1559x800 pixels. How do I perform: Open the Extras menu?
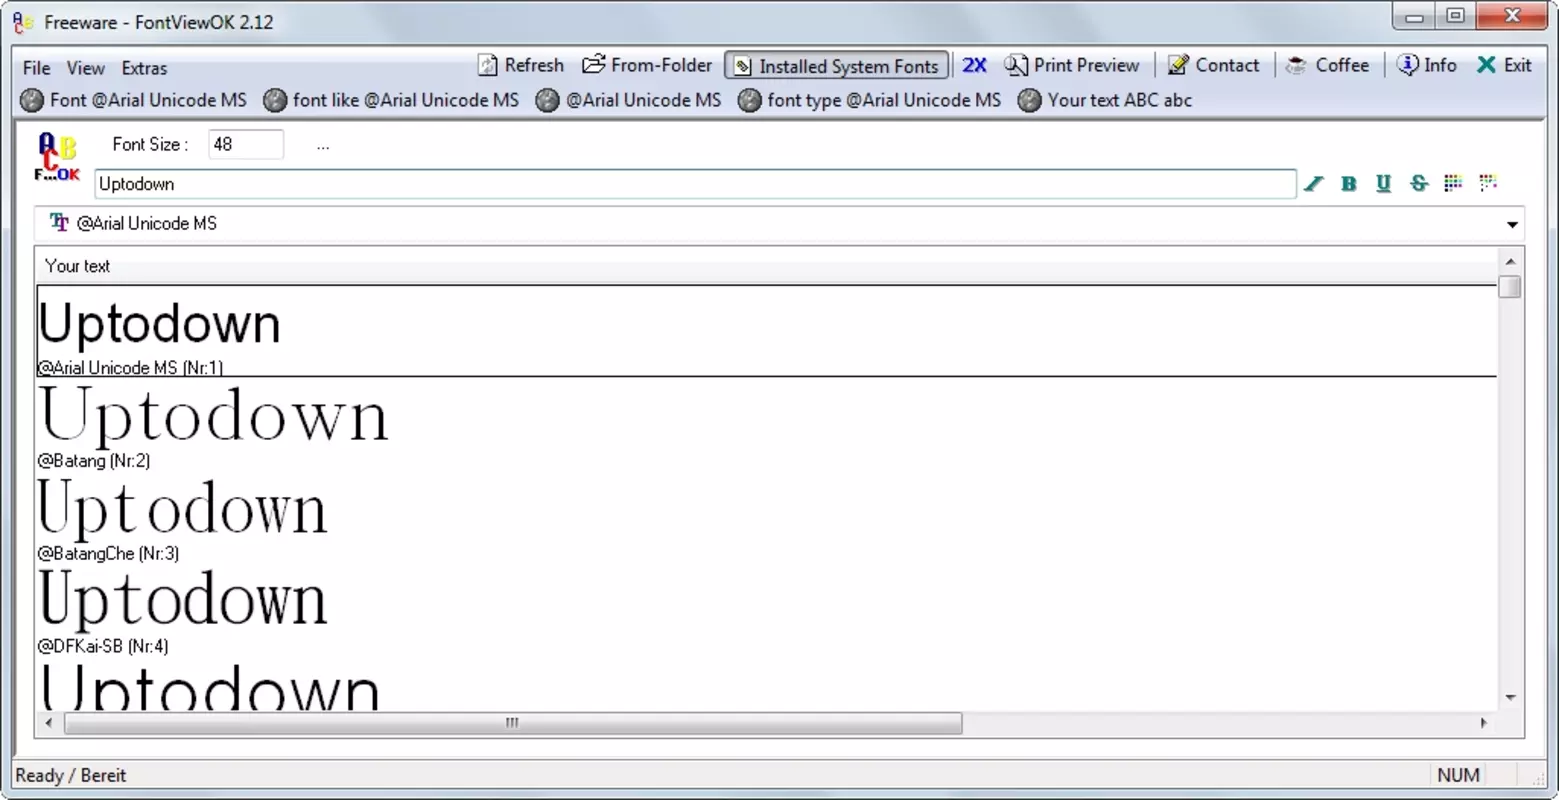tap(144, 68)
